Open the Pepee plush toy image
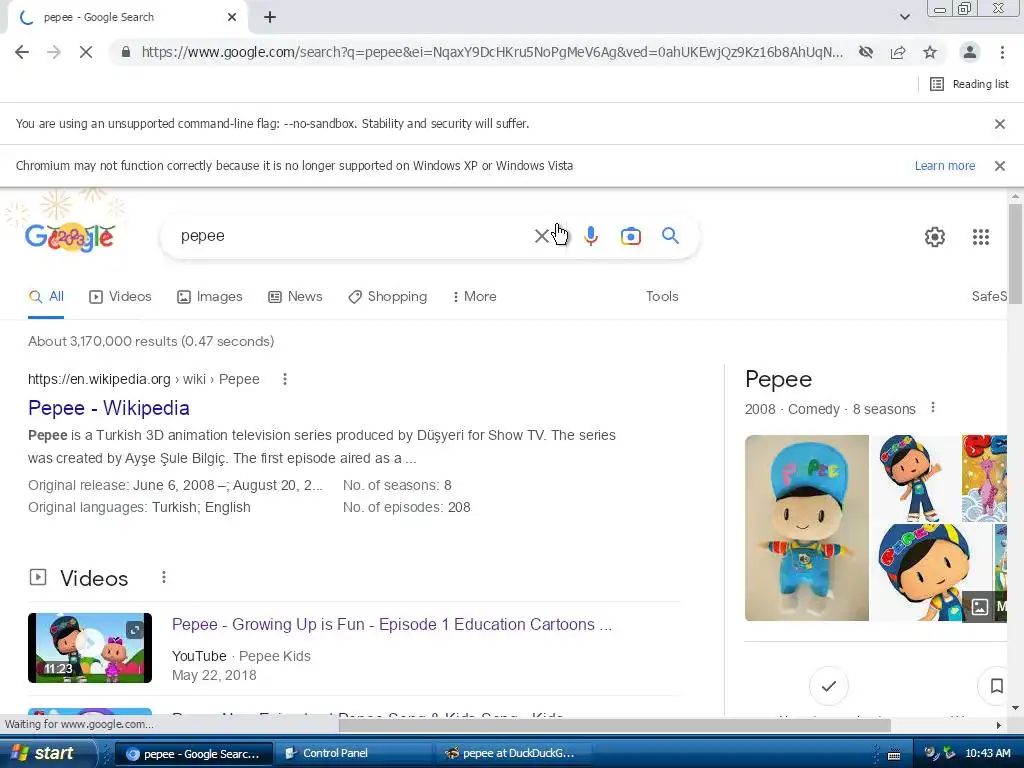This screenshot has width=1024, height=768. [x=807, y=528]
